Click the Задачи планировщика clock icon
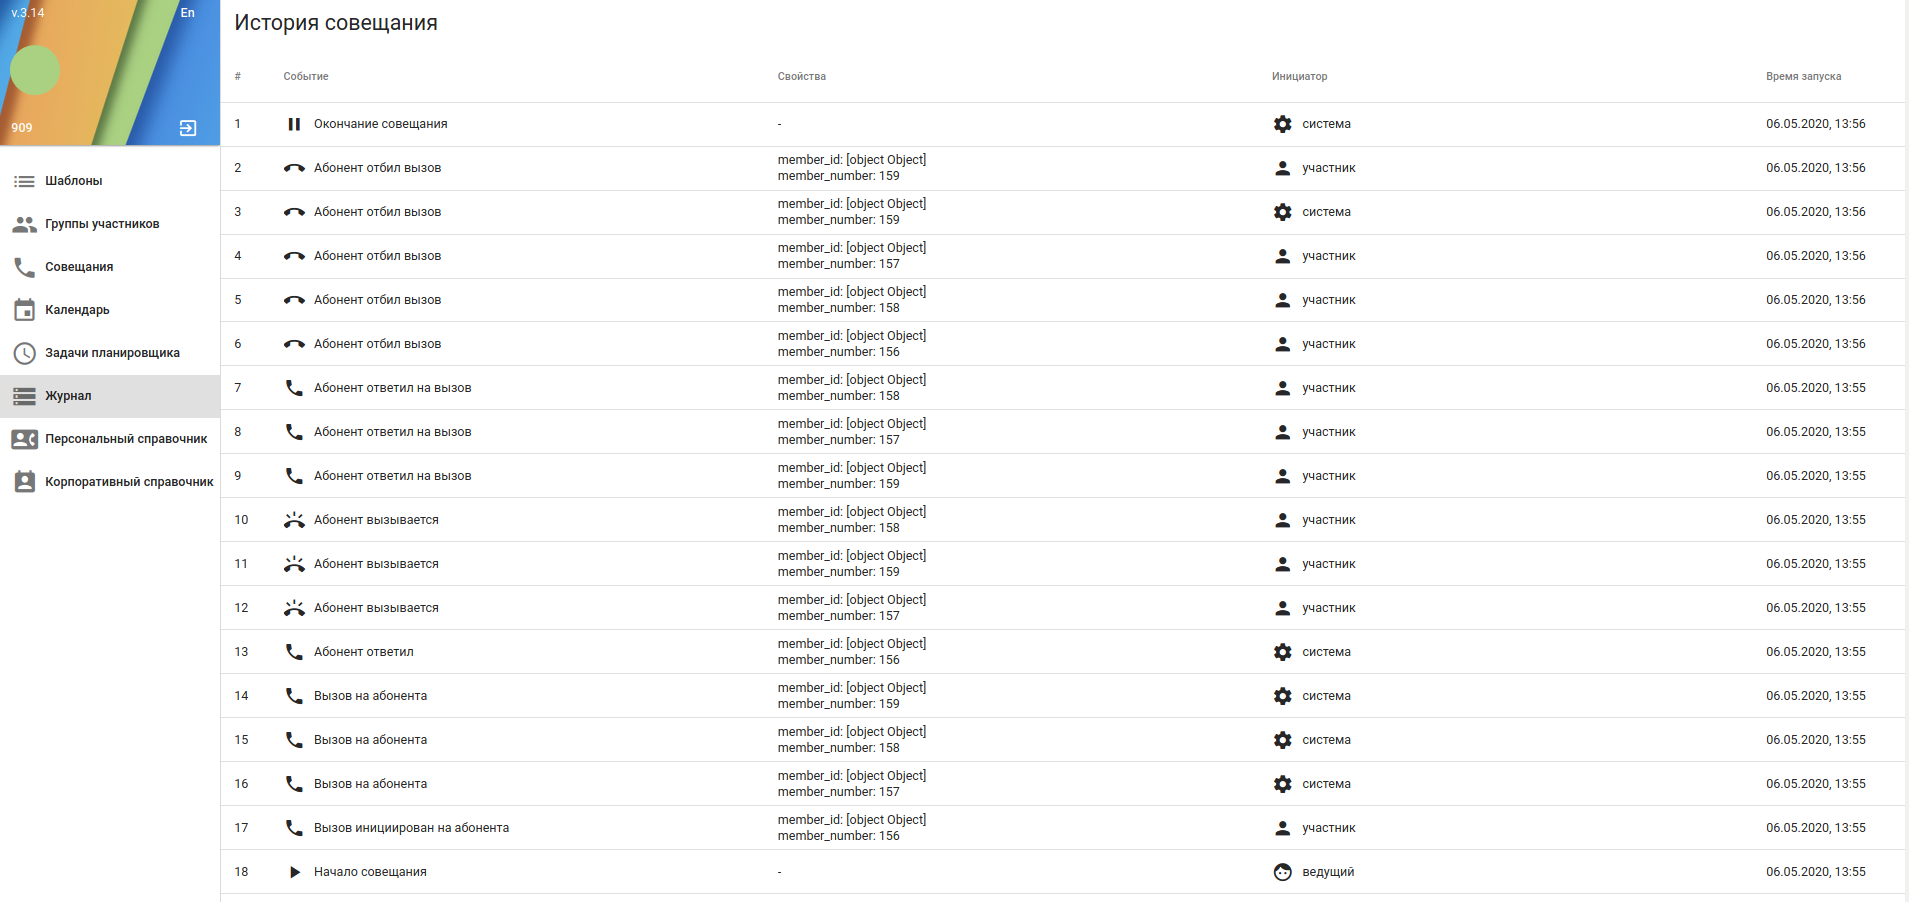 click(24, 353)
